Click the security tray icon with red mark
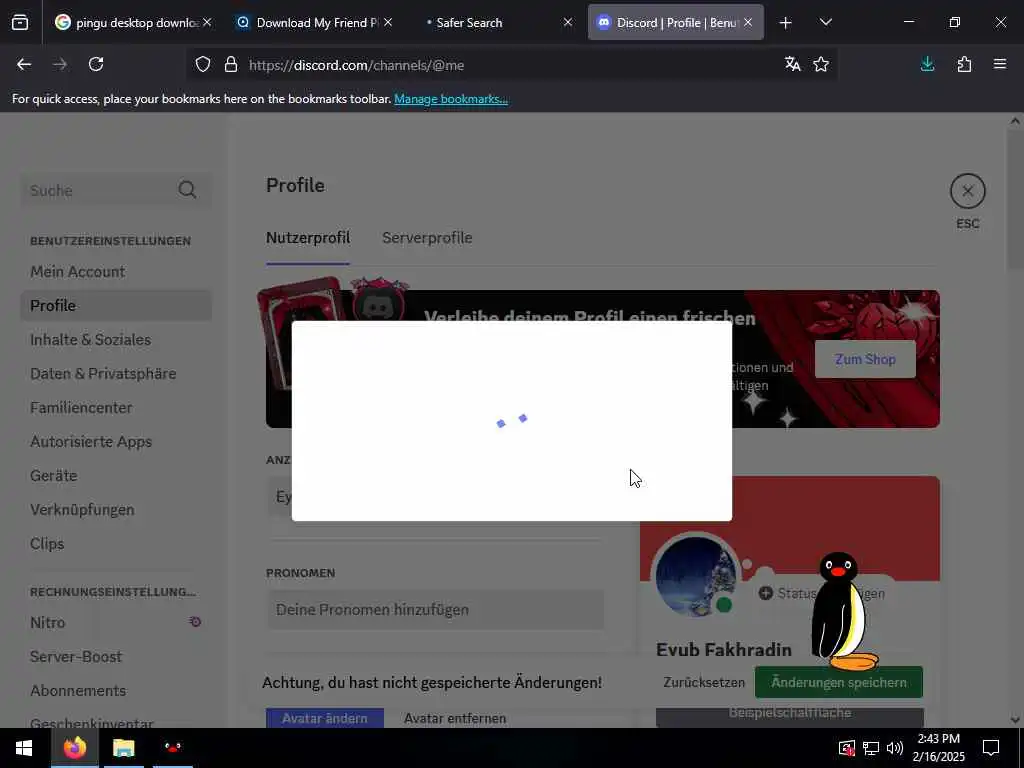This screenshot has width=1024, height=768. coord(846,748)
